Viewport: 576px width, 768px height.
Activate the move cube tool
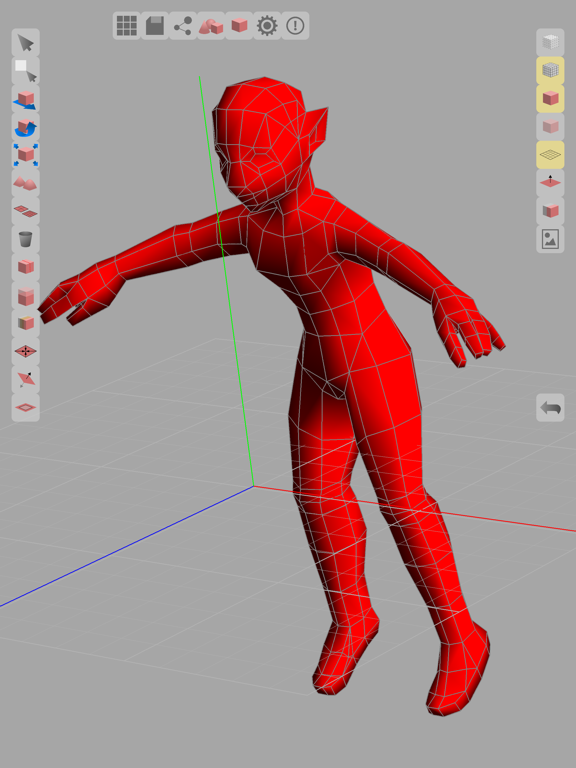pos(25,99)
